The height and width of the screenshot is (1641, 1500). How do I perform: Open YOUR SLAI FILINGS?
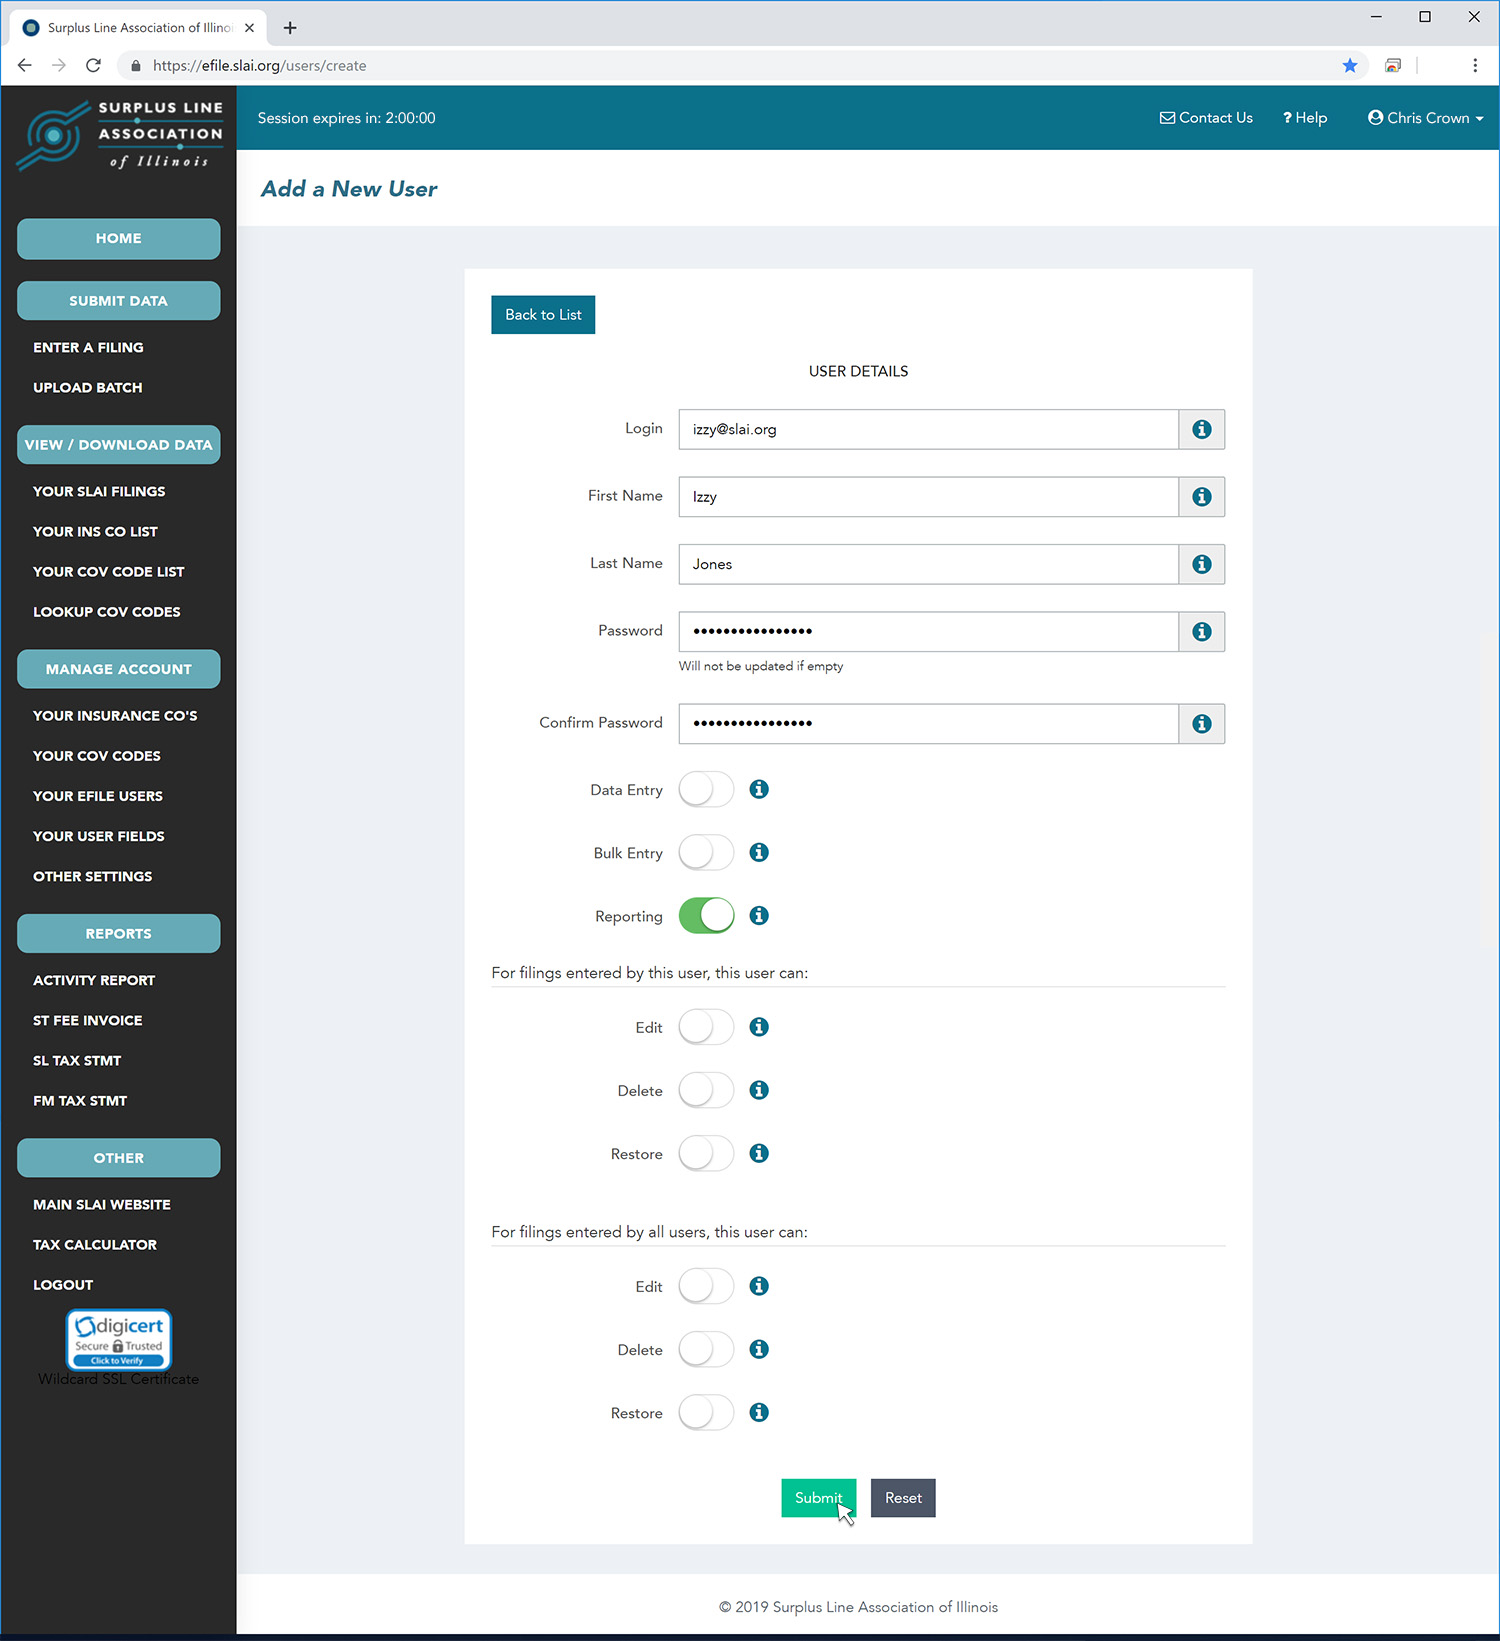(99, 492)
